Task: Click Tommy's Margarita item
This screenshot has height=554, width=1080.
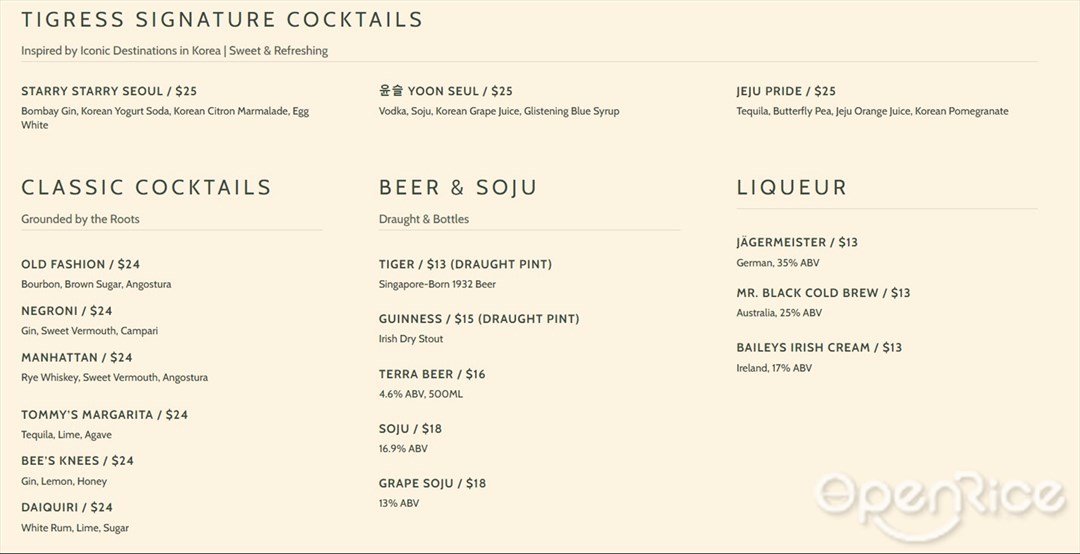Action: coord(105,415)
